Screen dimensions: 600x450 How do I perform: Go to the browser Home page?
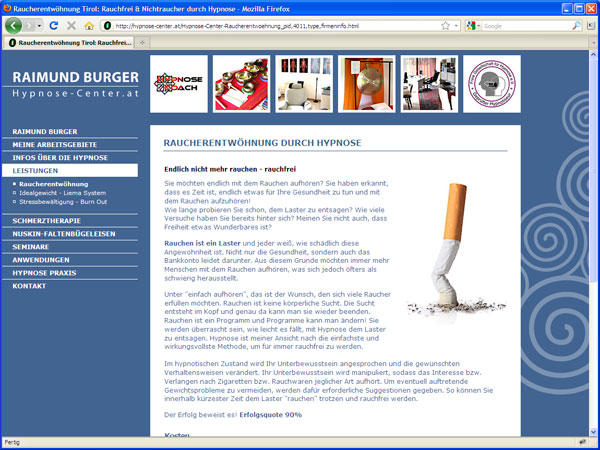coord(89,26)
